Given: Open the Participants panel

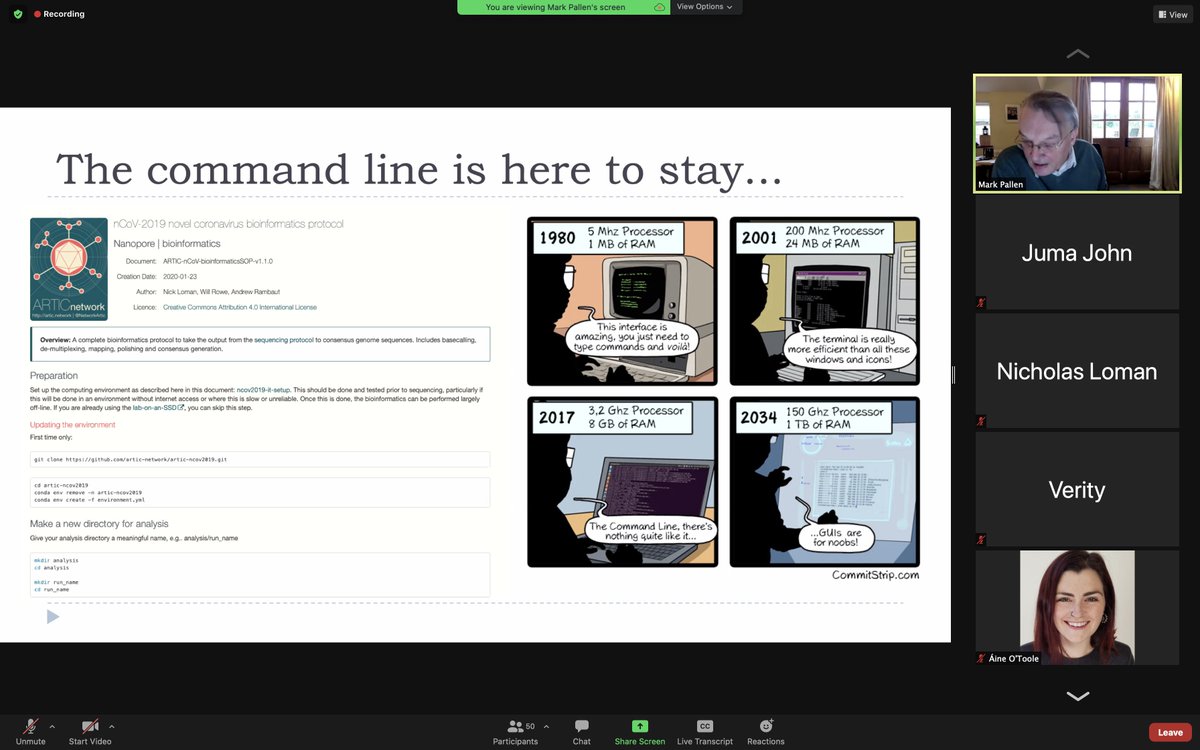Looking at the screenshot, I should (x=515, y=732).
